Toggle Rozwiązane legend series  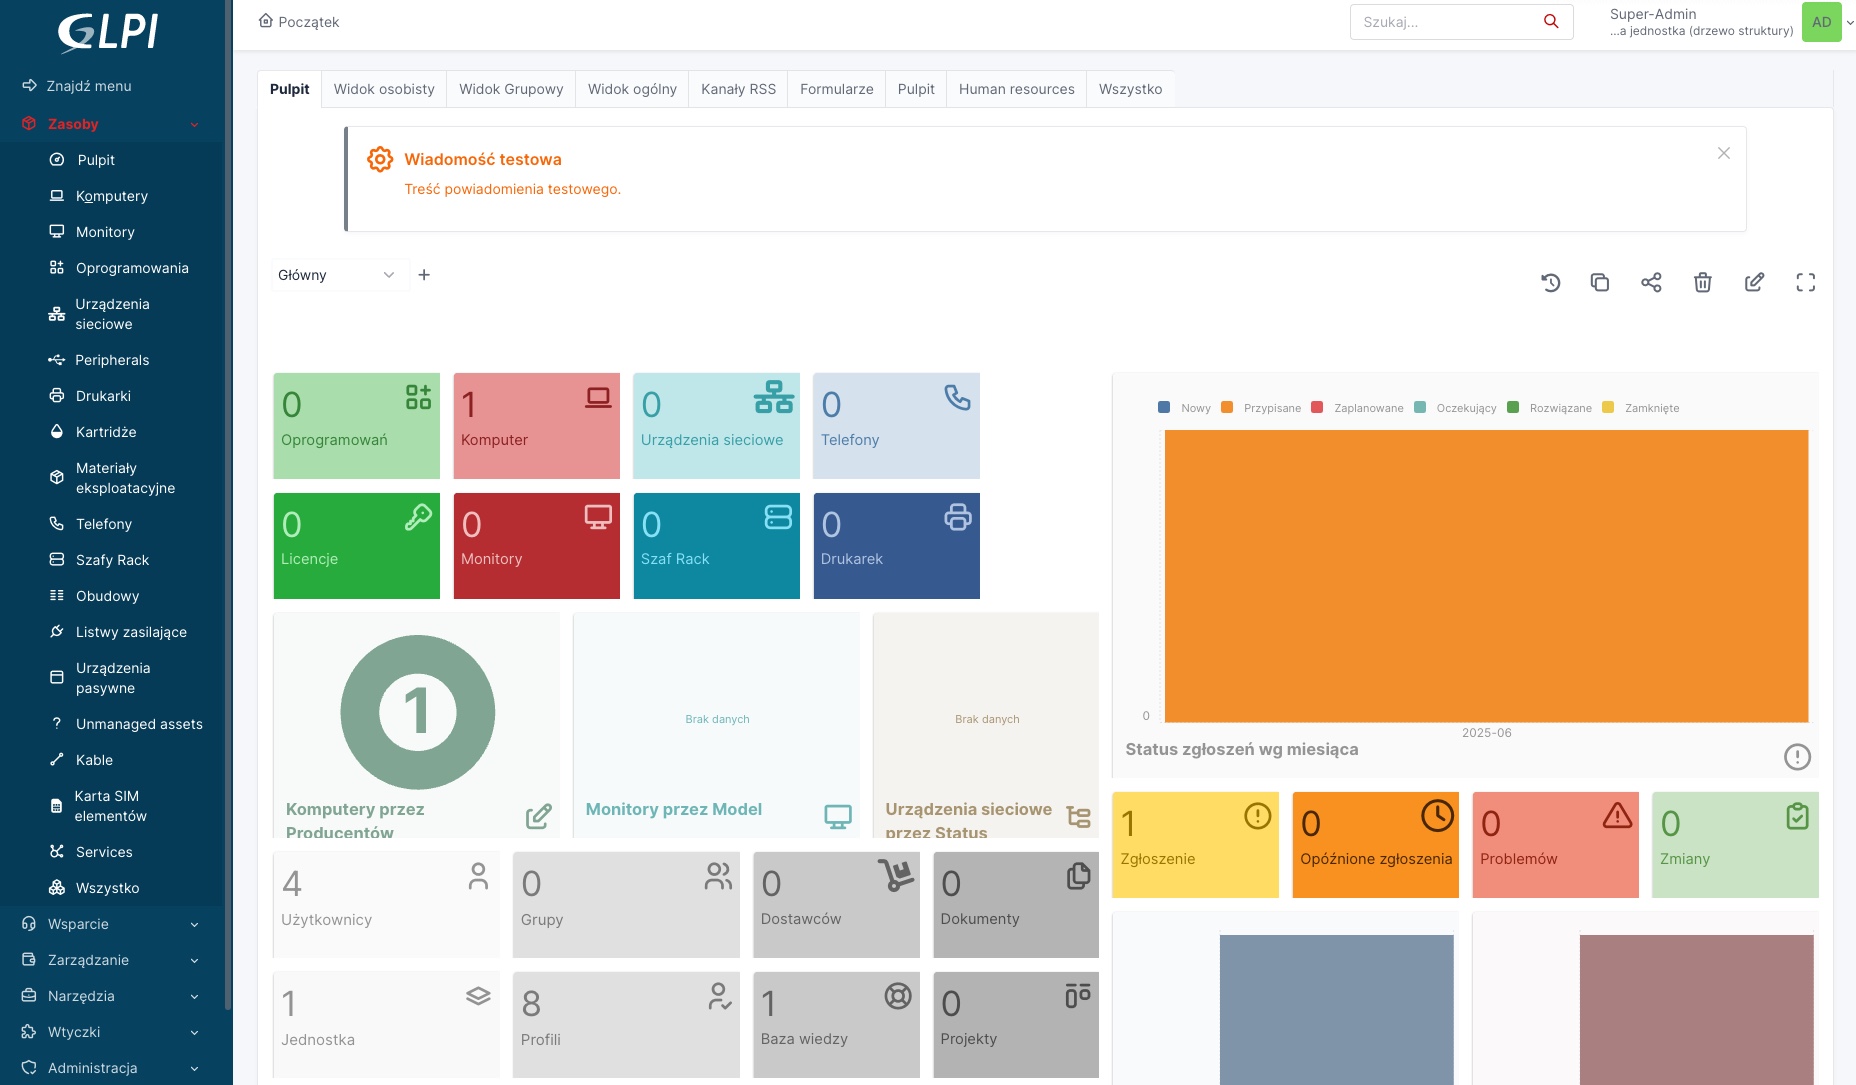(x=1549, y=408)
